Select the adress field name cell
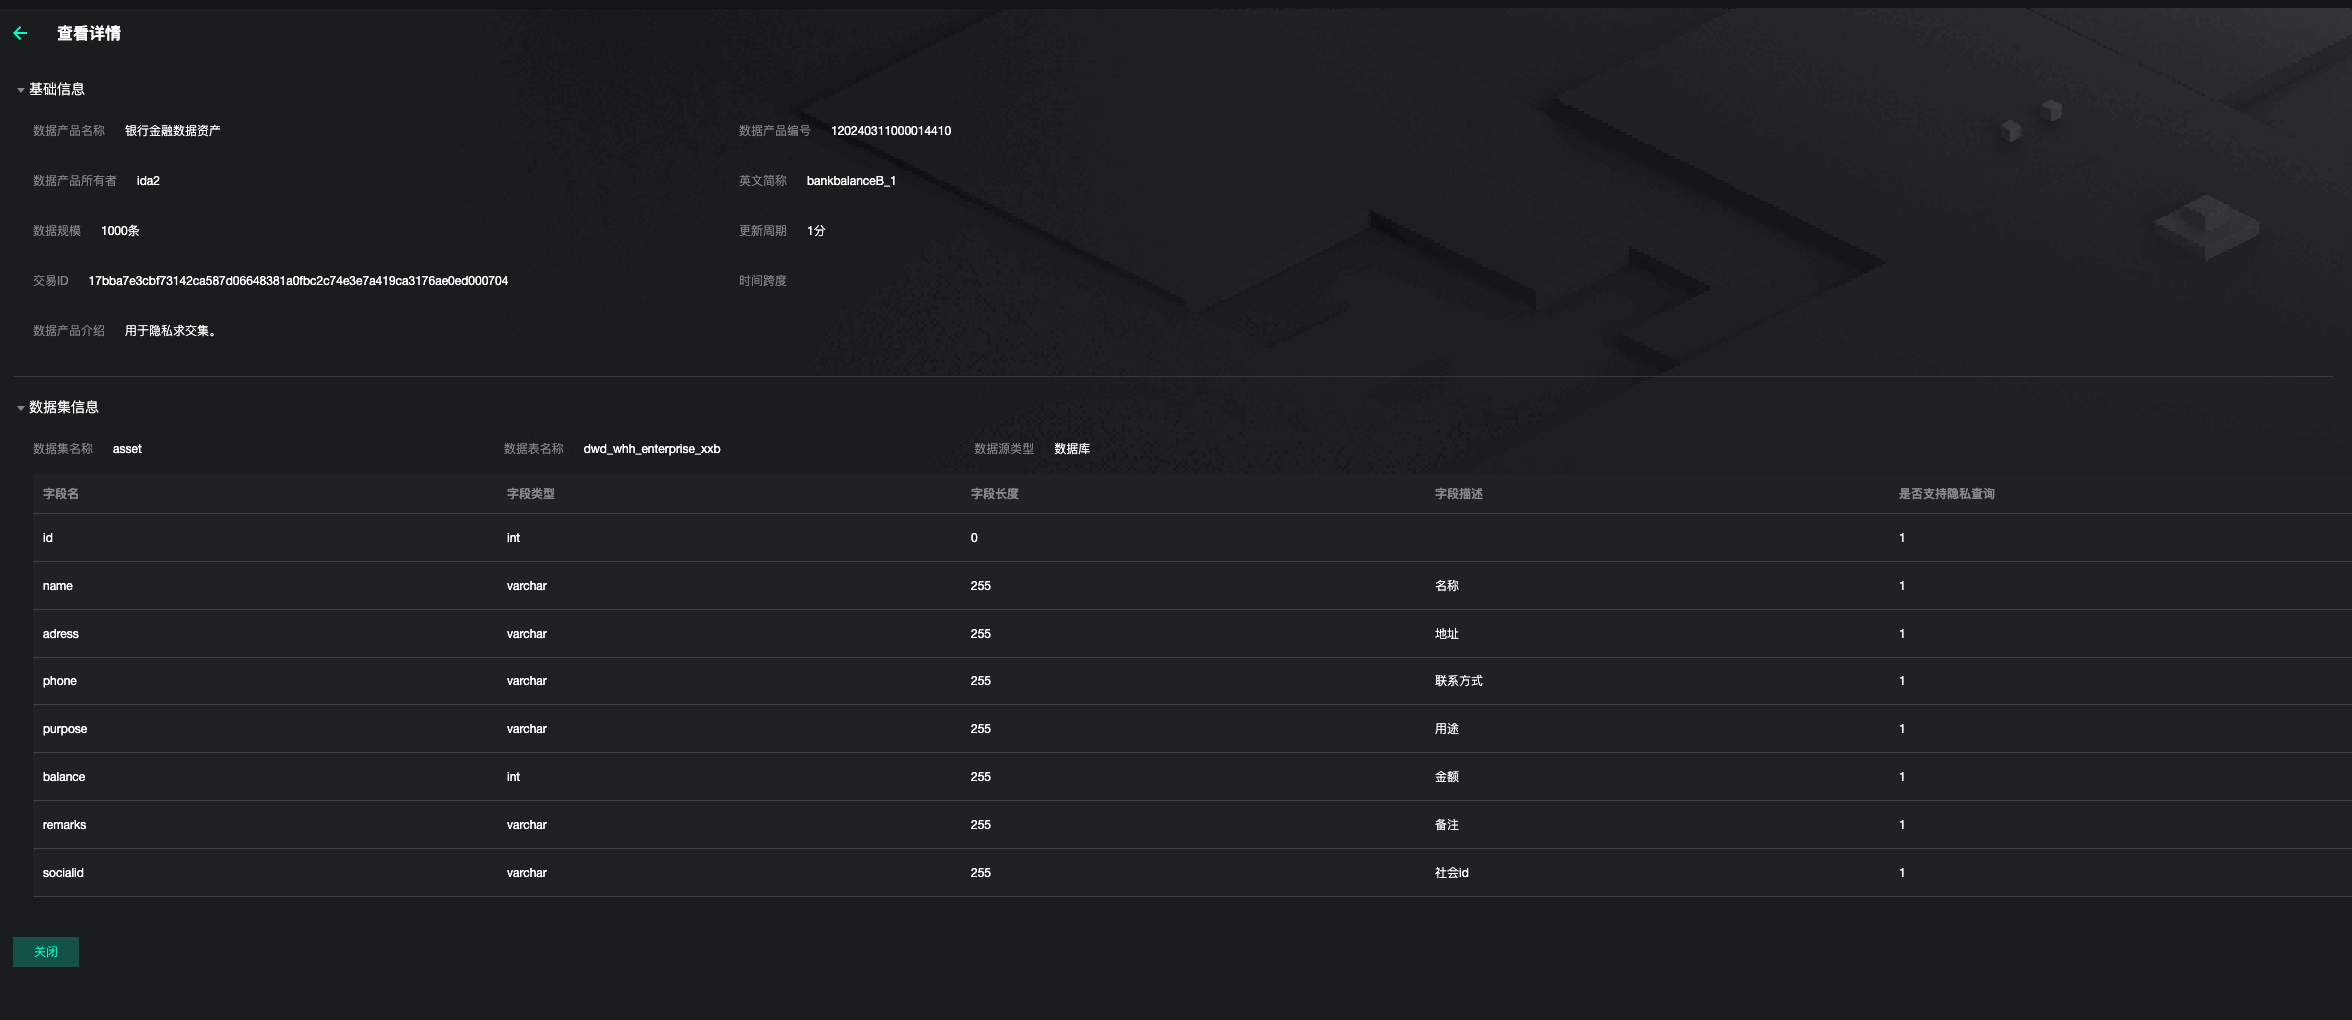 (x=61, y=634)
